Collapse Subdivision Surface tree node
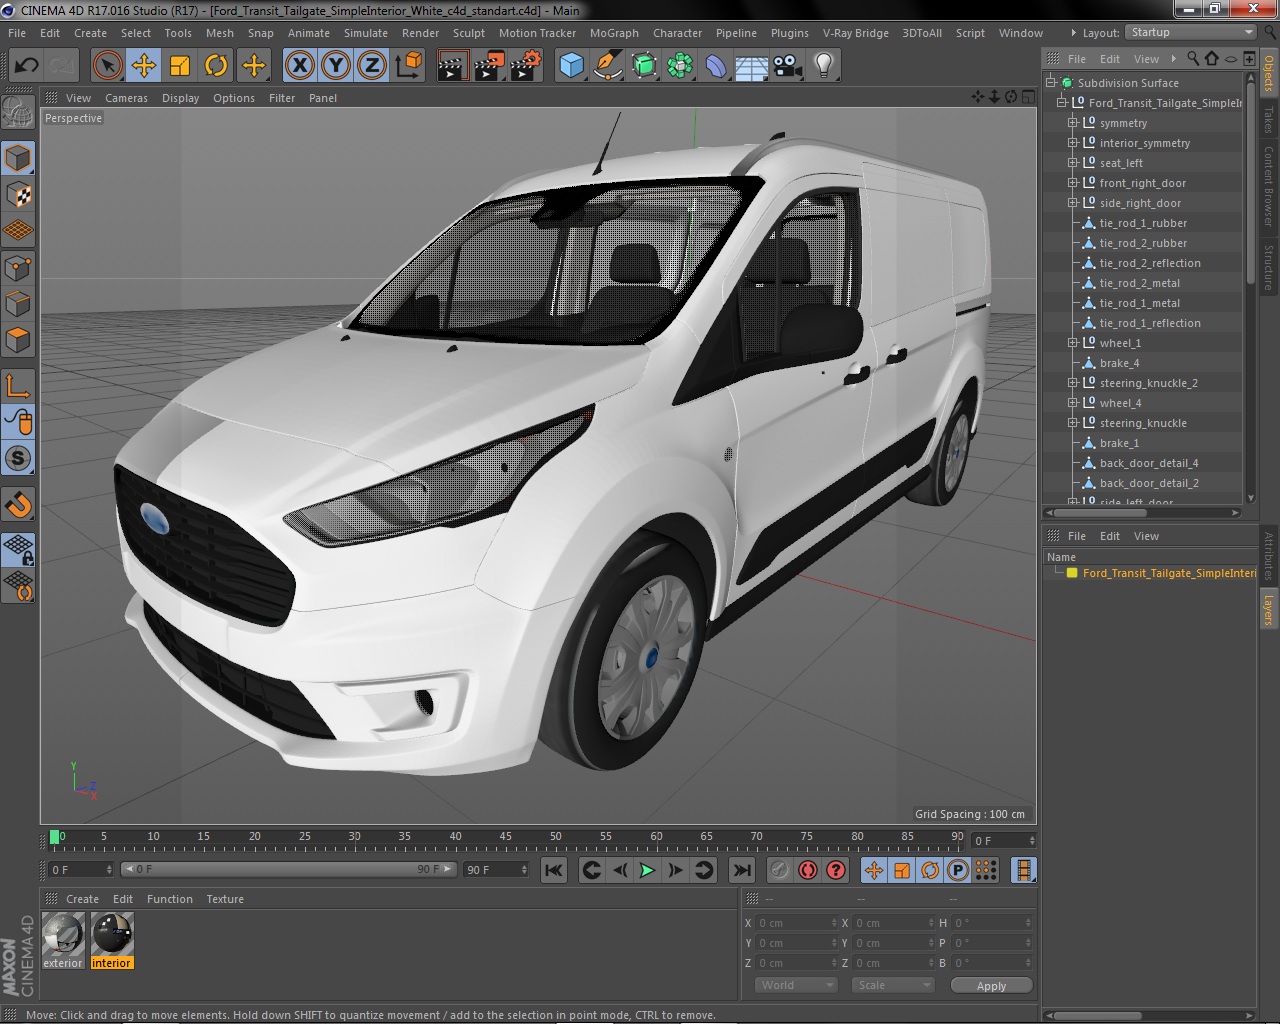 tap(1050, 83)
